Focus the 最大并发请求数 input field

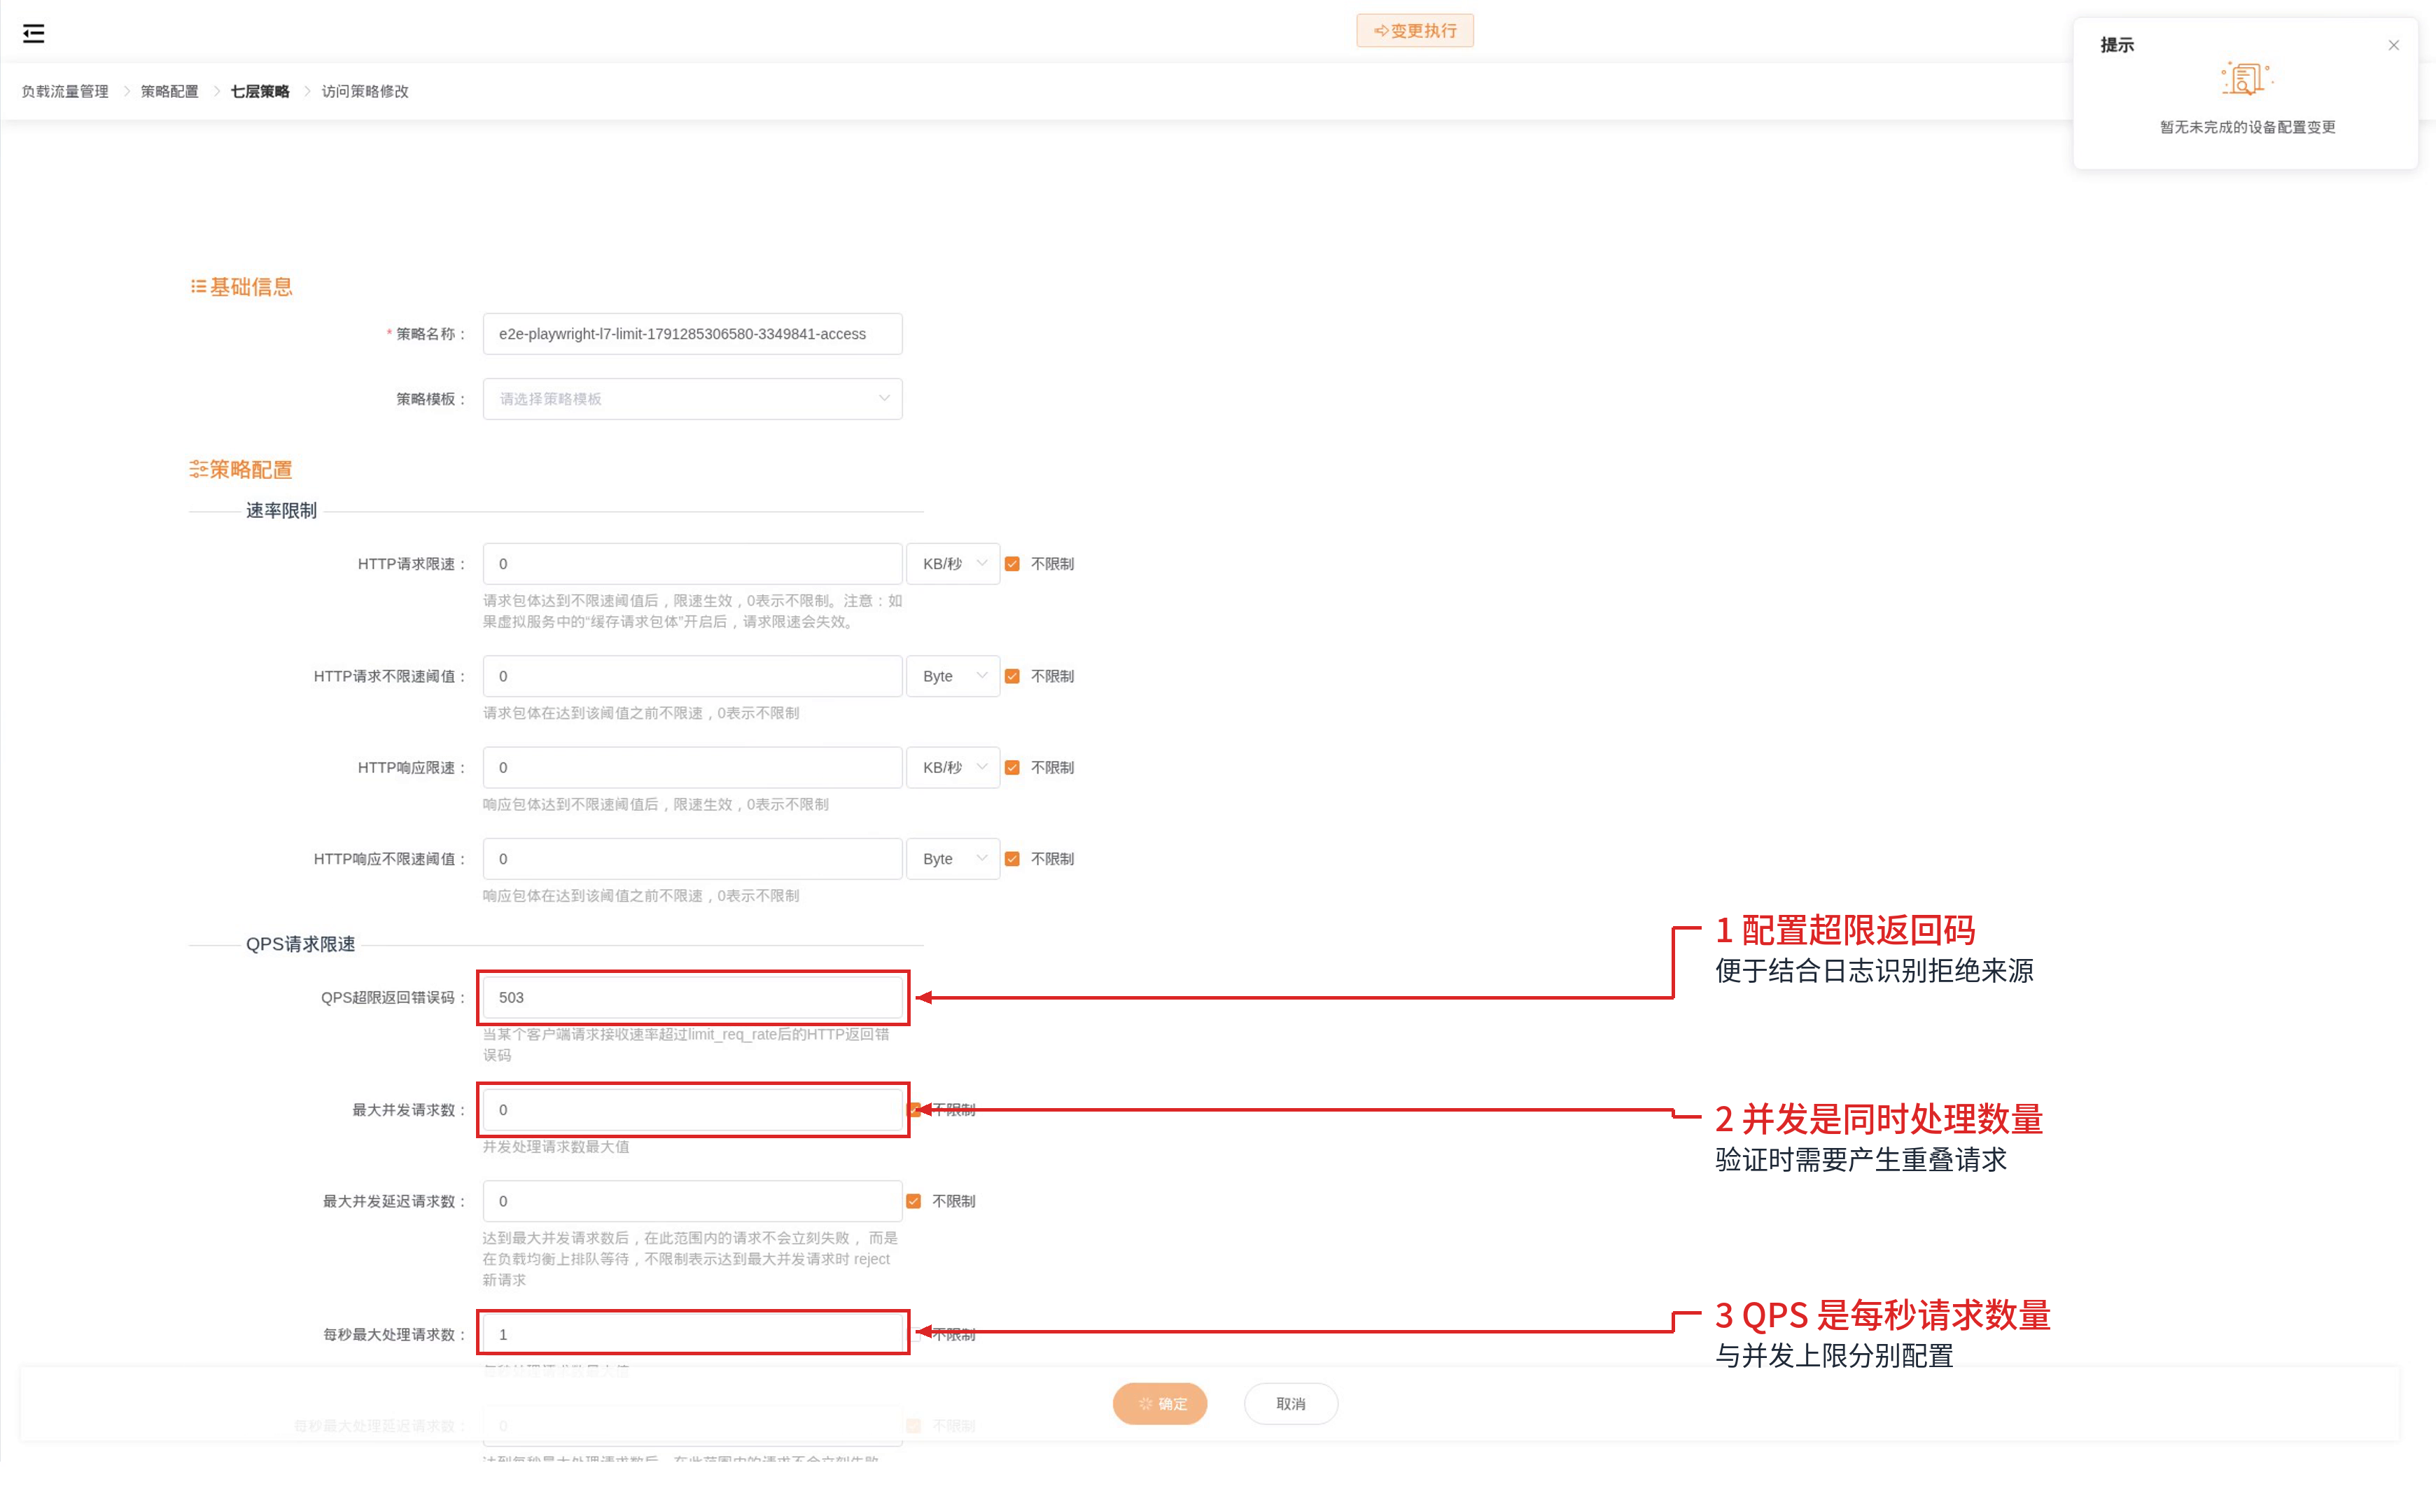tap(692, 1109)
